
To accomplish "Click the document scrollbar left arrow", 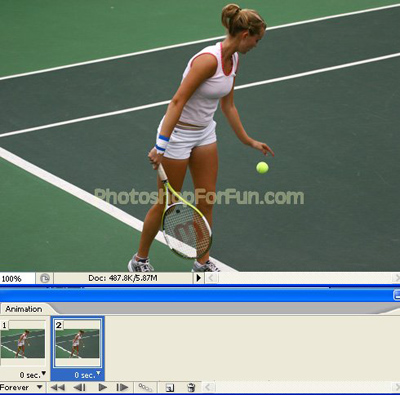I will [x=211, y=278].
